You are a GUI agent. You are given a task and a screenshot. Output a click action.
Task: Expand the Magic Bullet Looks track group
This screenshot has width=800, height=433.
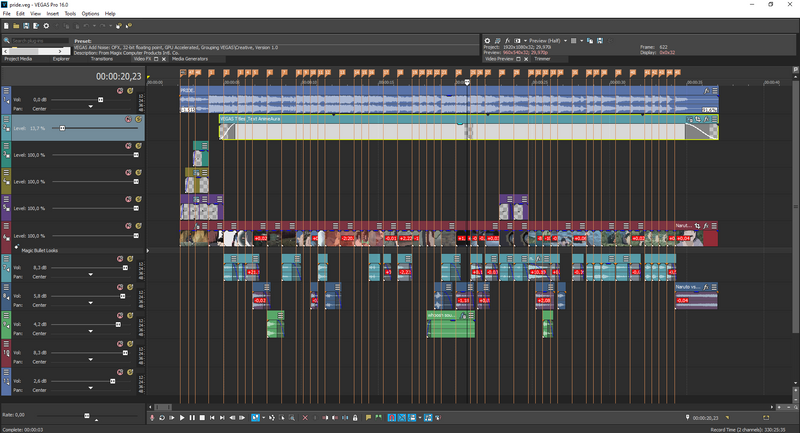tap(16, 249)
